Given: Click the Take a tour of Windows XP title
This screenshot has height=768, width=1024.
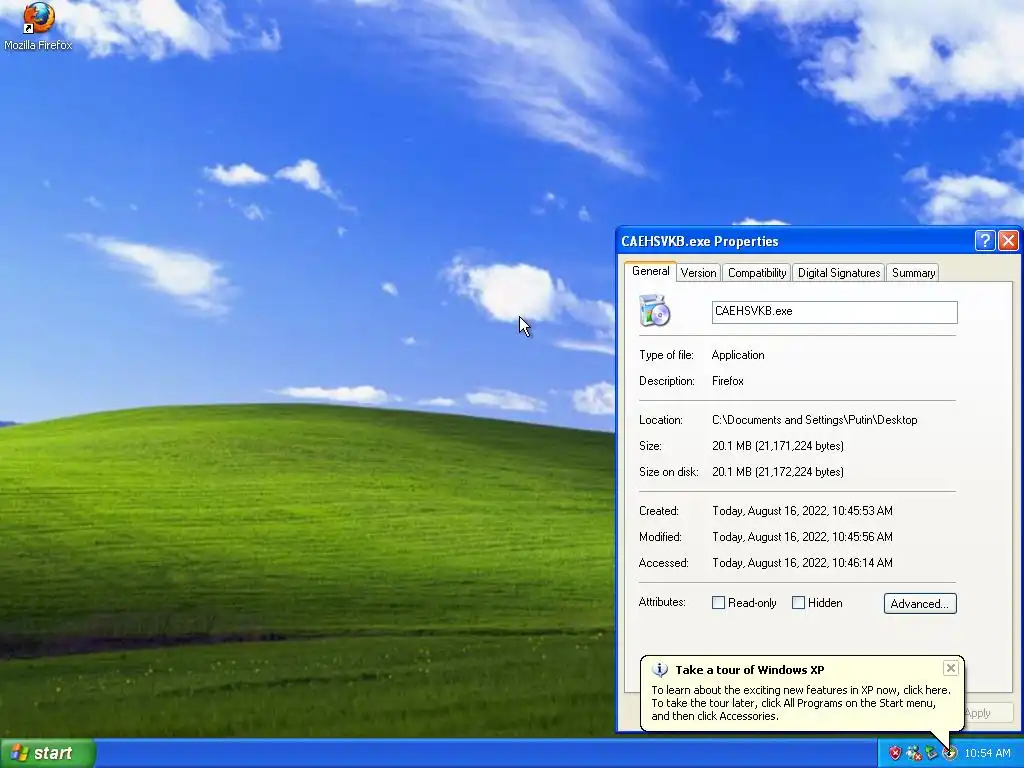Looking at the screenshot, I should pos(750,670).
